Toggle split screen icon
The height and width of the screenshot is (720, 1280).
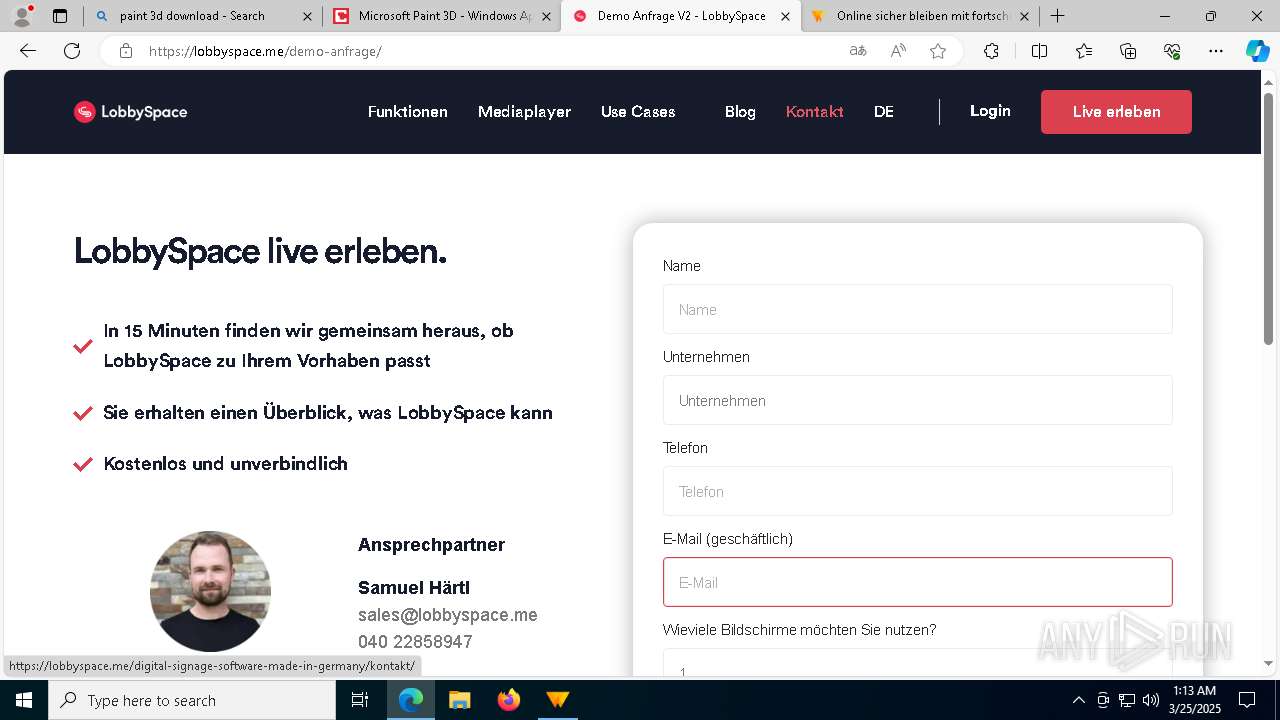click(1039, 51)
